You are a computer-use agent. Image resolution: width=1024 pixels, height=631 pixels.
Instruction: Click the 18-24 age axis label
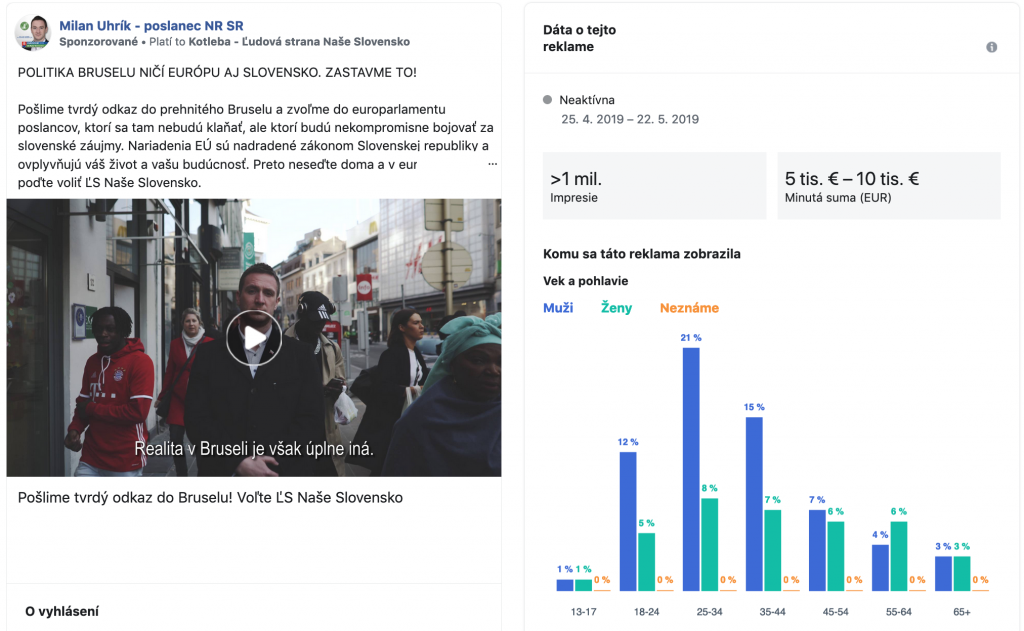point(647,612)
